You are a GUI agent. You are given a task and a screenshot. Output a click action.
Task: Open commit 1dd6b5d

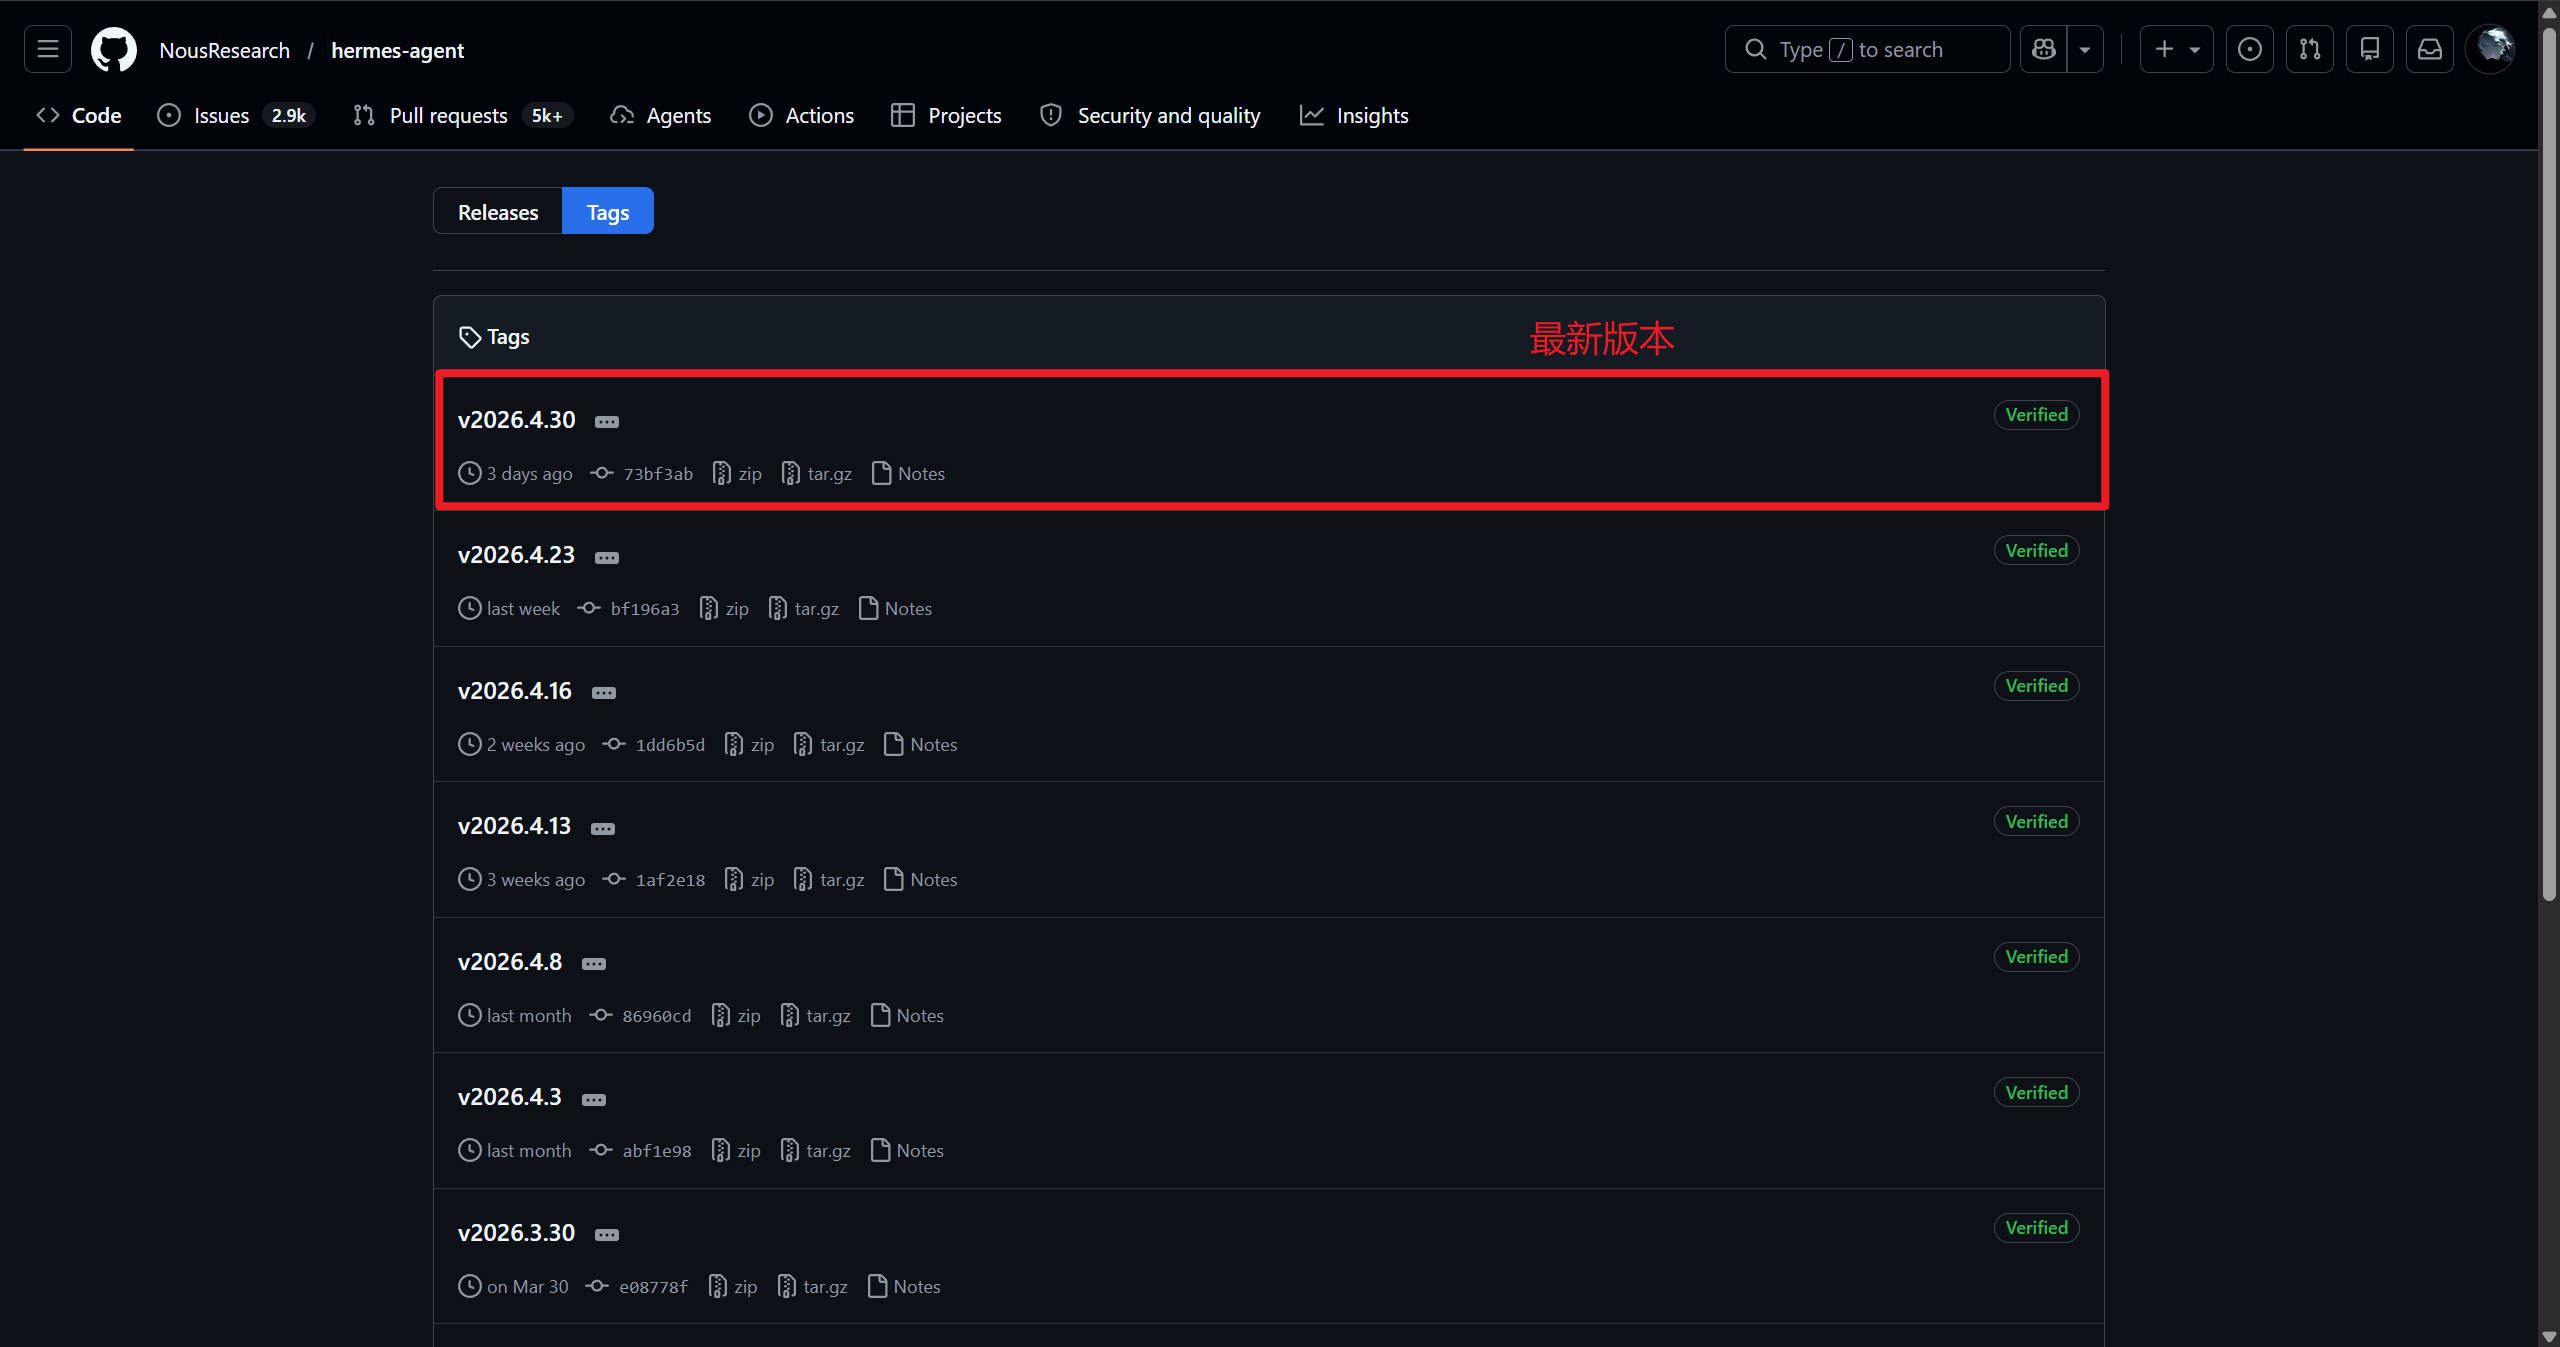point(654,745)
